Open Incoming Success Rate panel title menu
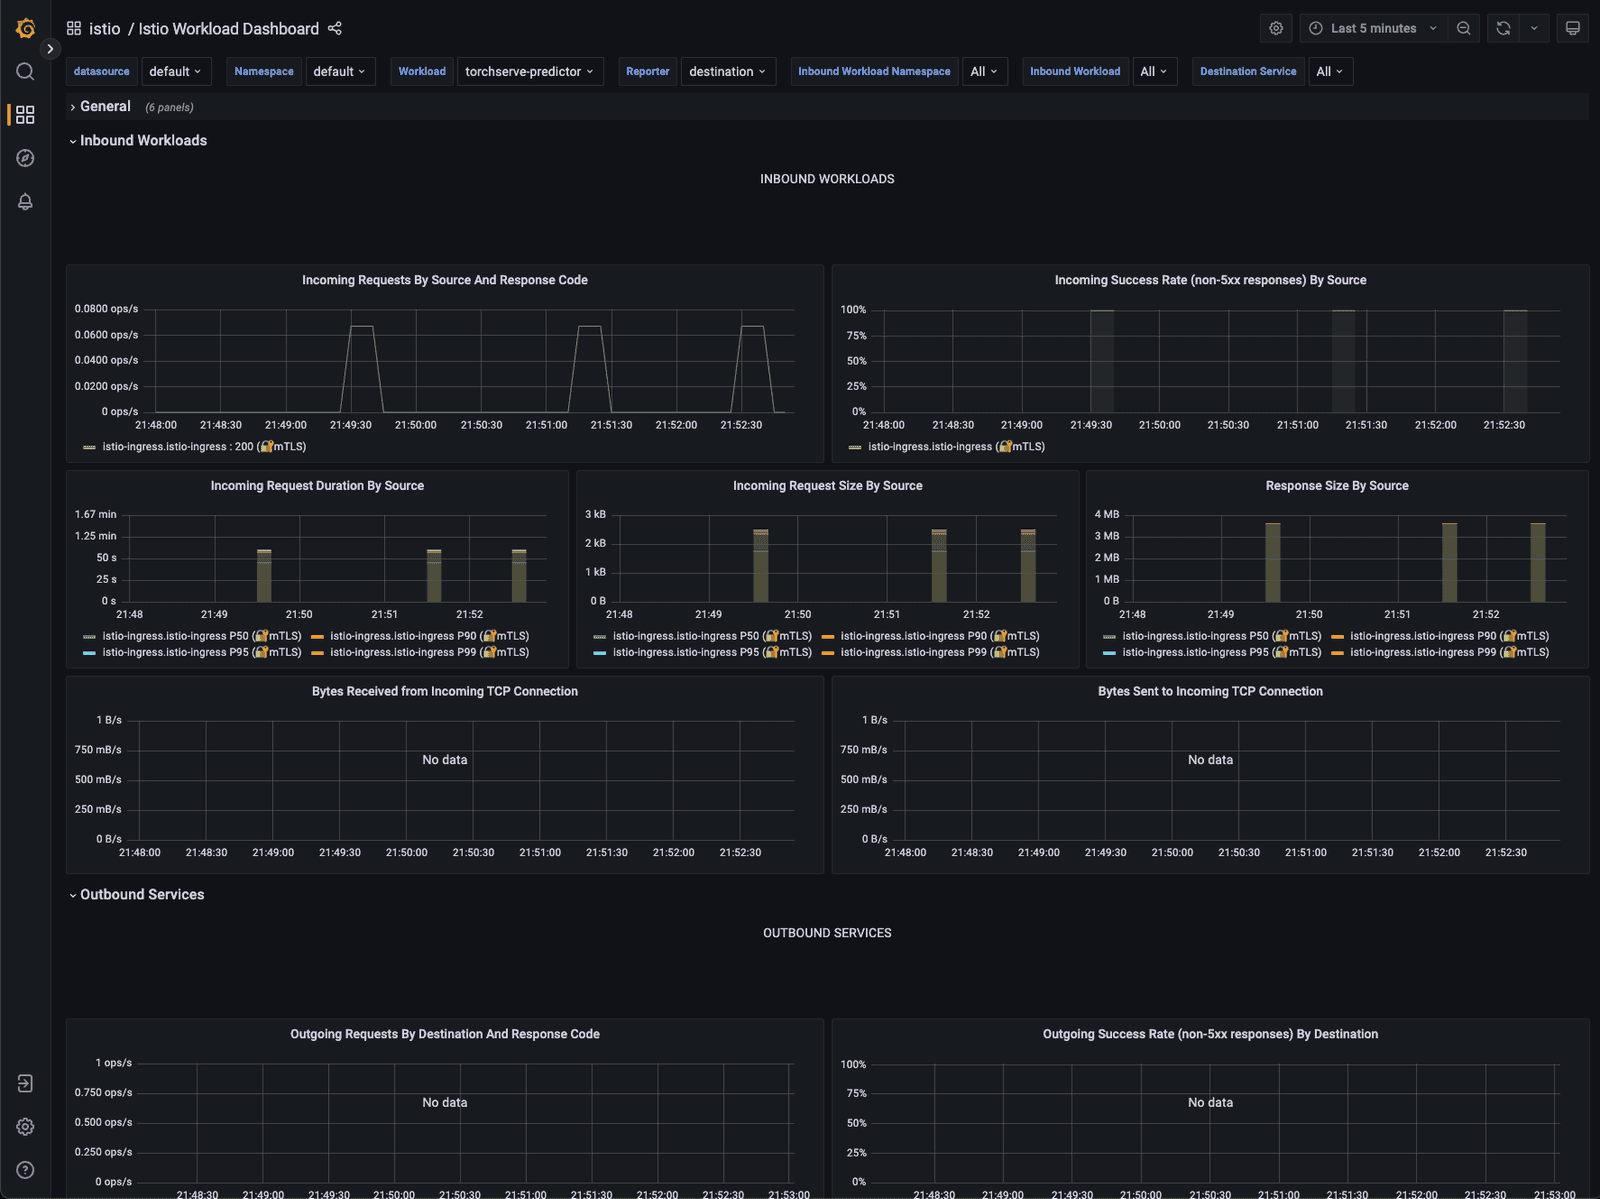 coord(1210,280)
